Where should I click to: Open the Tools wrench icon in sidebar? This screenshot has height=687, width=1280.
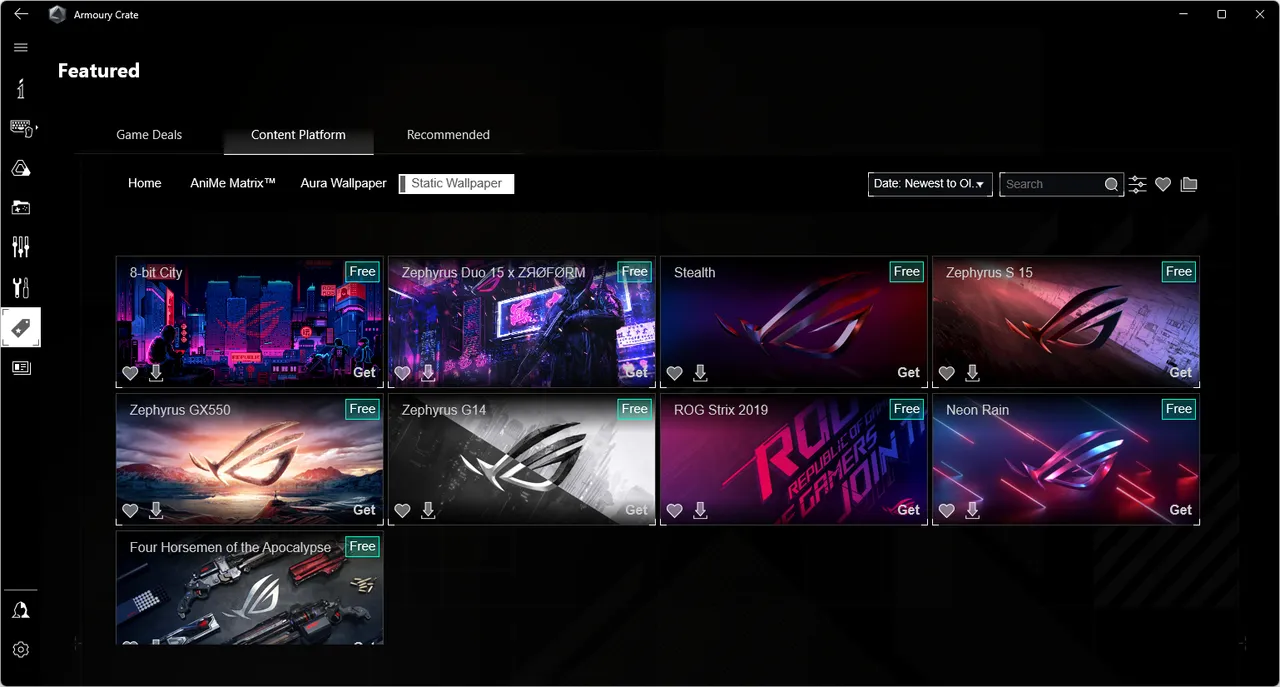pyautogui.click(x=21, y=288)
